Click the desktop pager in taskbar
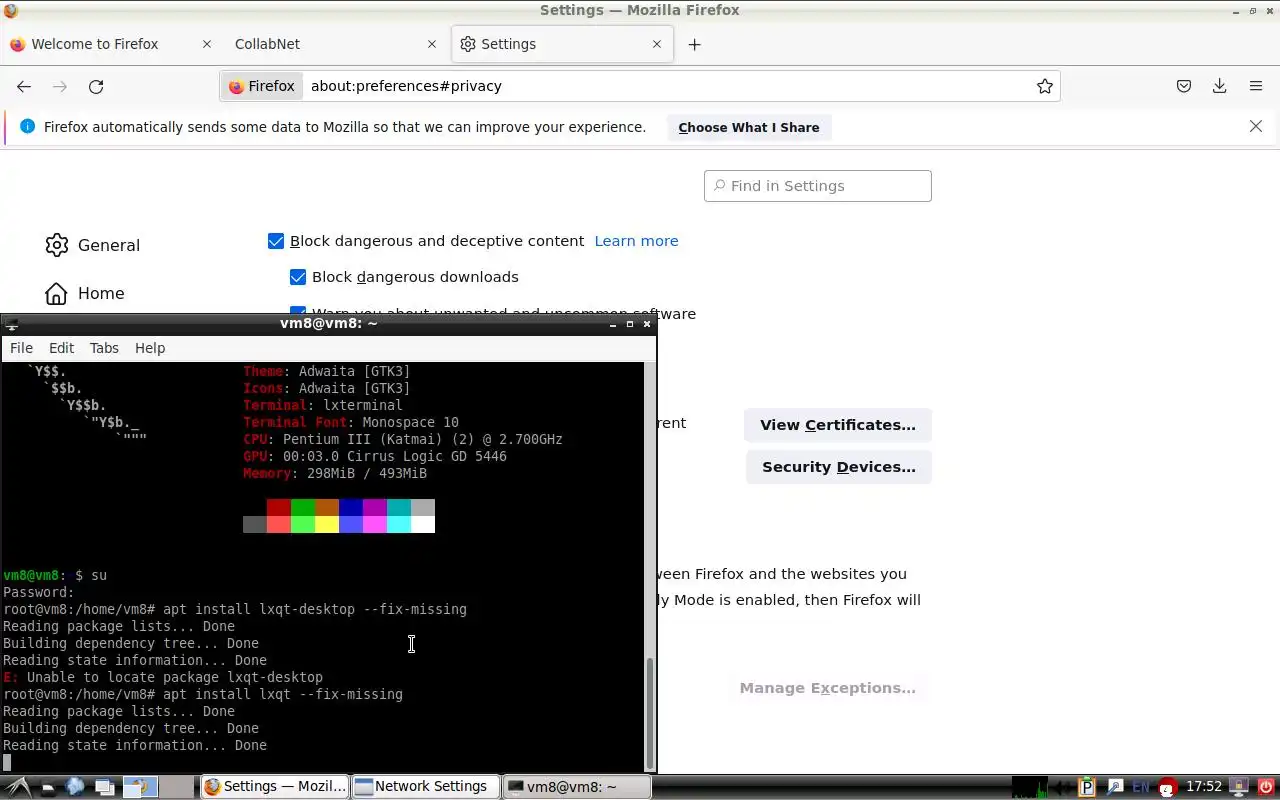The width and height of the screenshot is (1280, 800). tap(158, 787)
